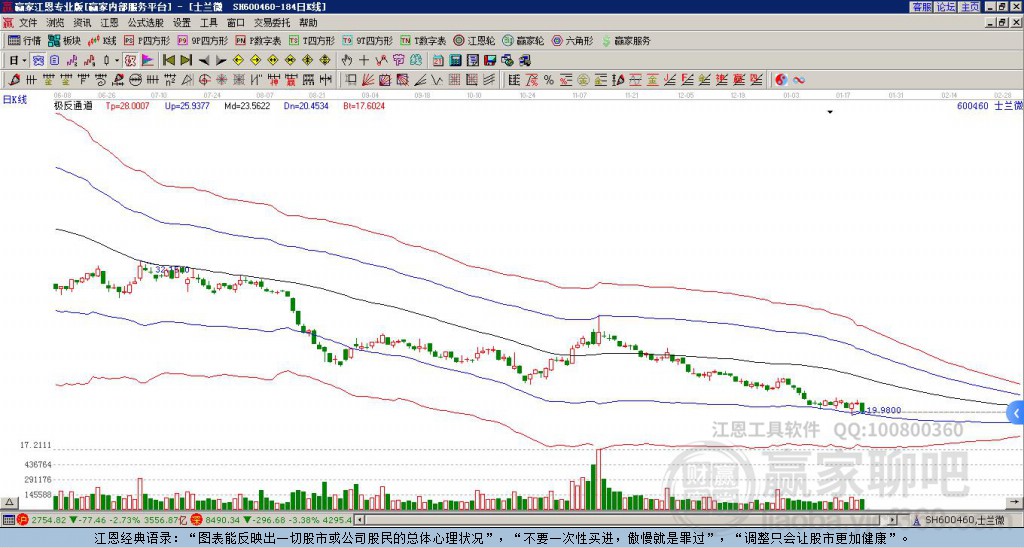Select the hand pan tool

point(347,61)
